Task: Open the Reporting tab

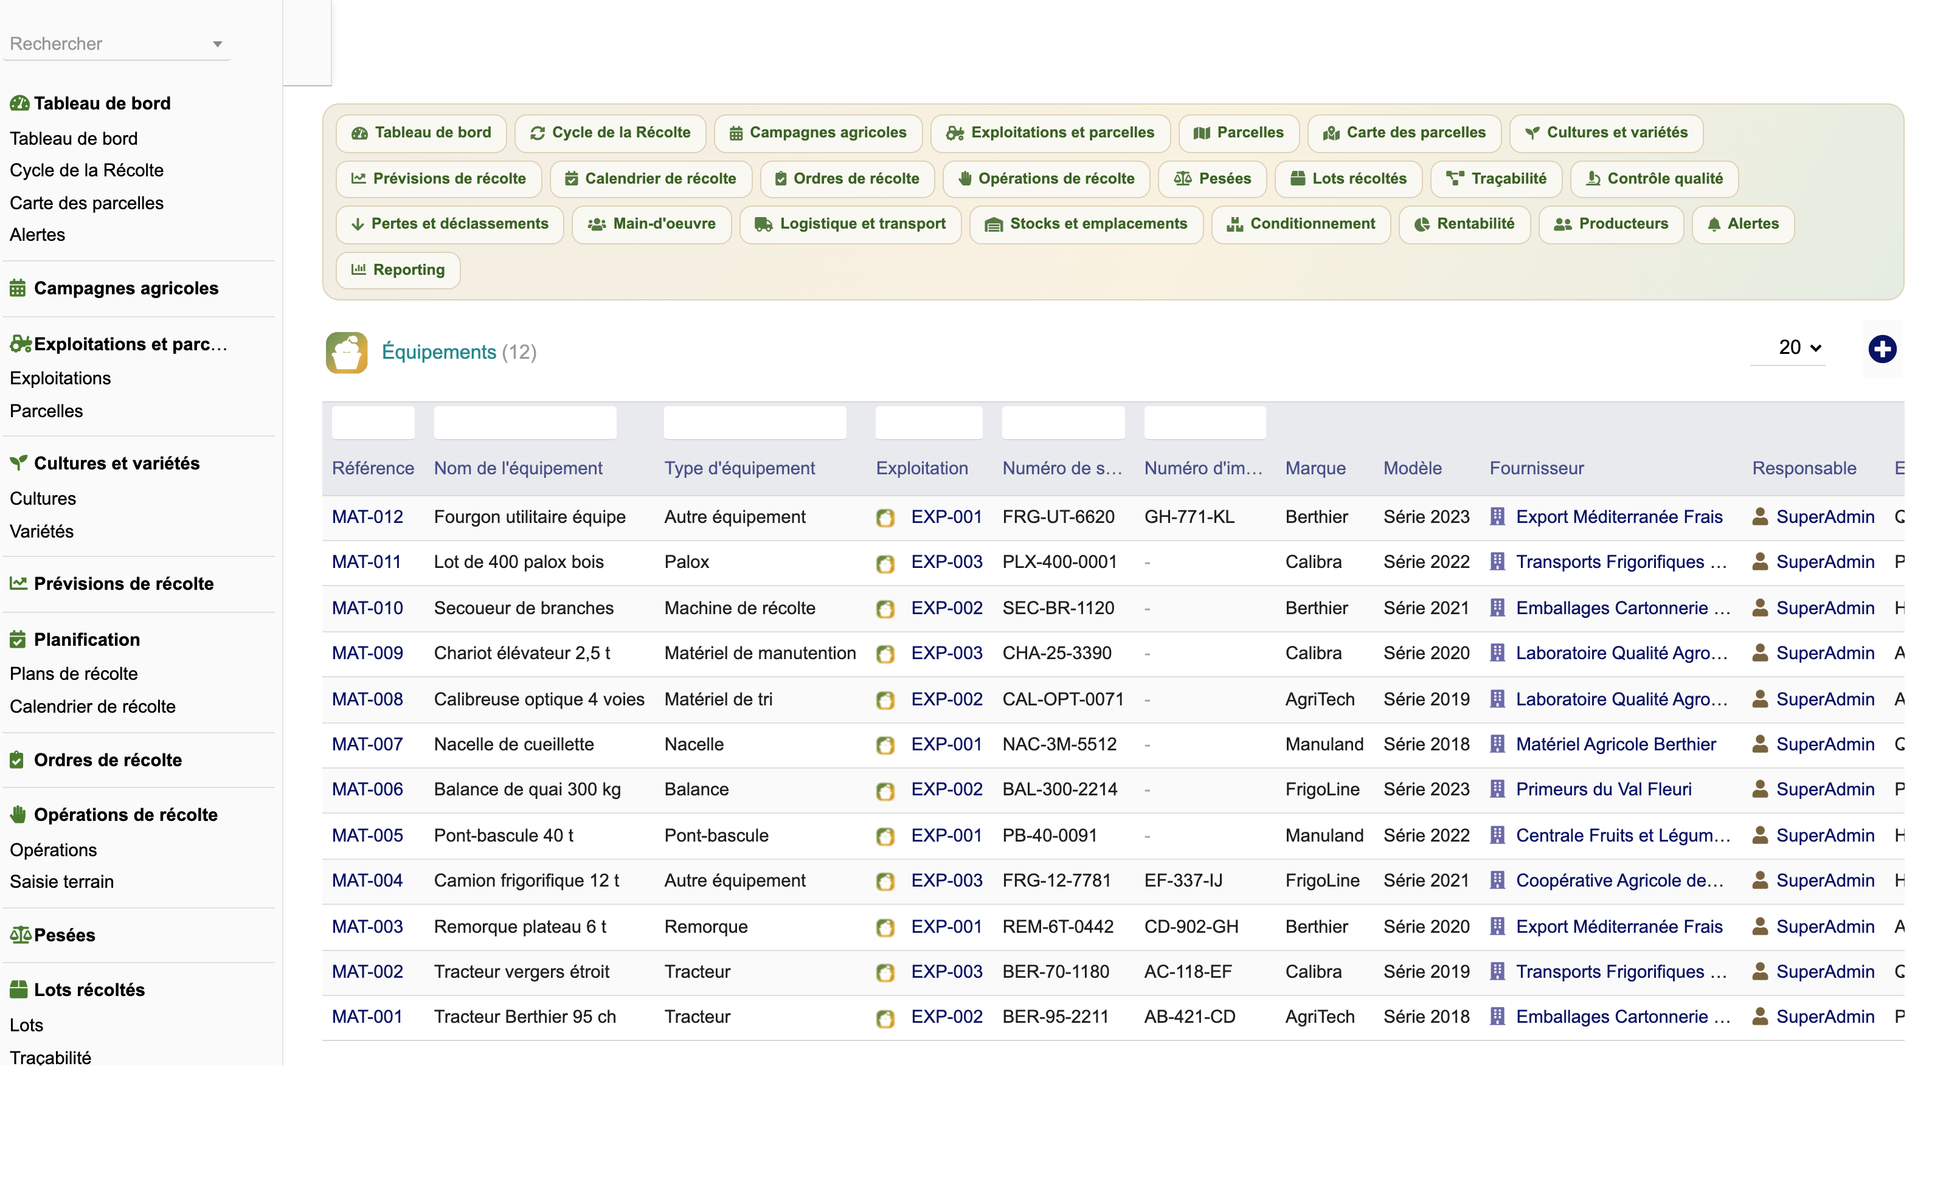Action: click(x=398, y=270)
